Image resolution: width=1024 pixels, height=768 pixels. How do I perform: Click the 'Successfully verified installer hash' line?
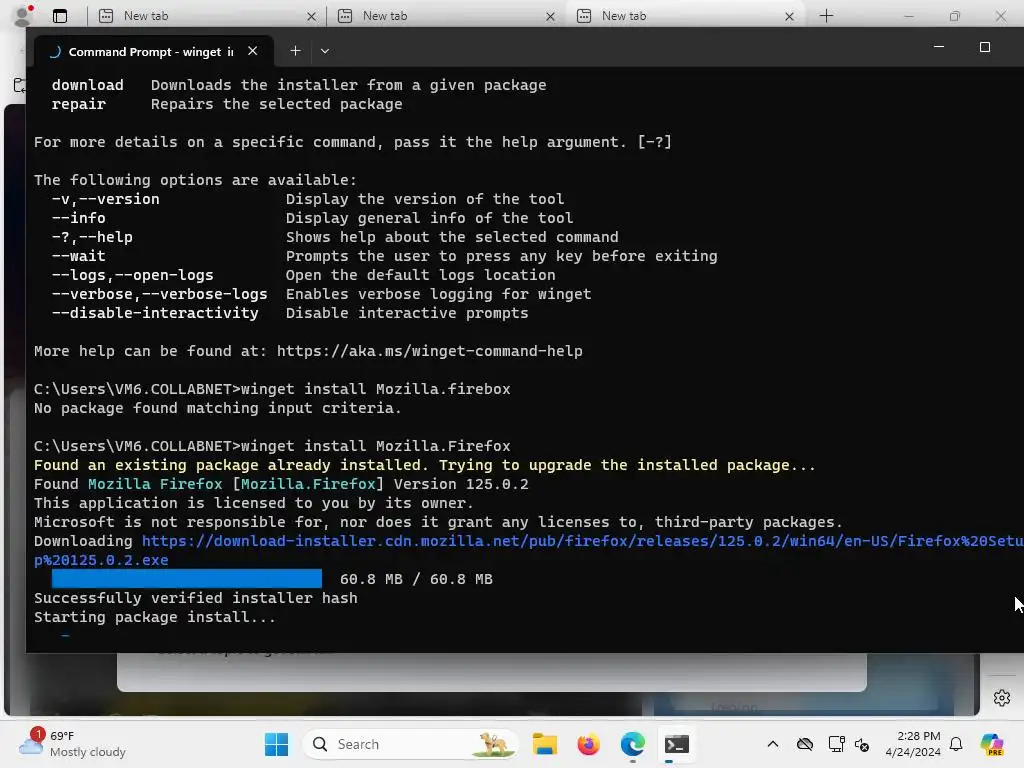pyautogui.click(x=196, y=598)
